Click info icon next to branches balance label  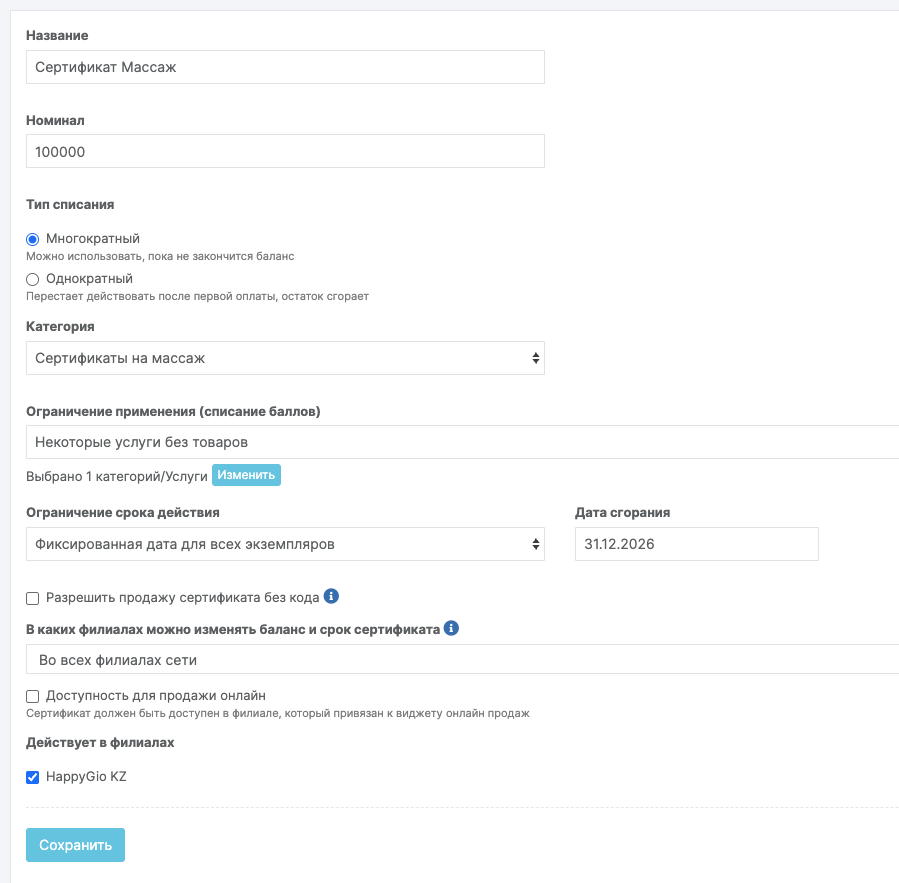451,629
